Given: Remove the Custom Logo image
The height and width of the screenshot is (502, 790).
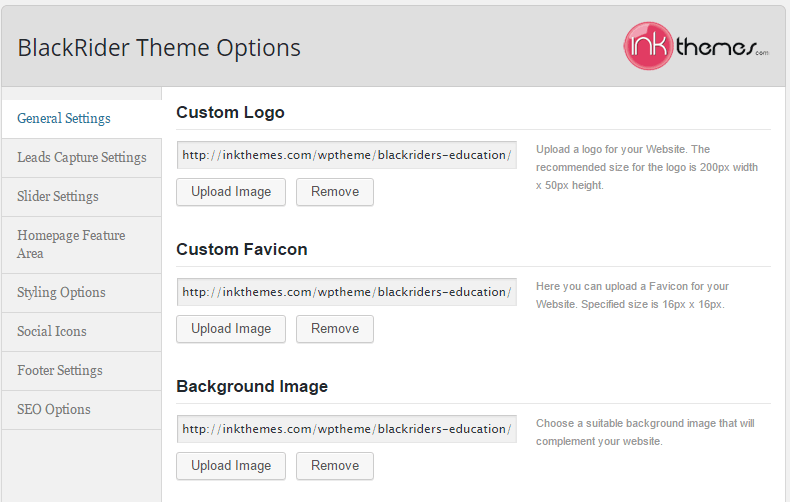Looking at the screenshot, I should click(x=334, y=192).
